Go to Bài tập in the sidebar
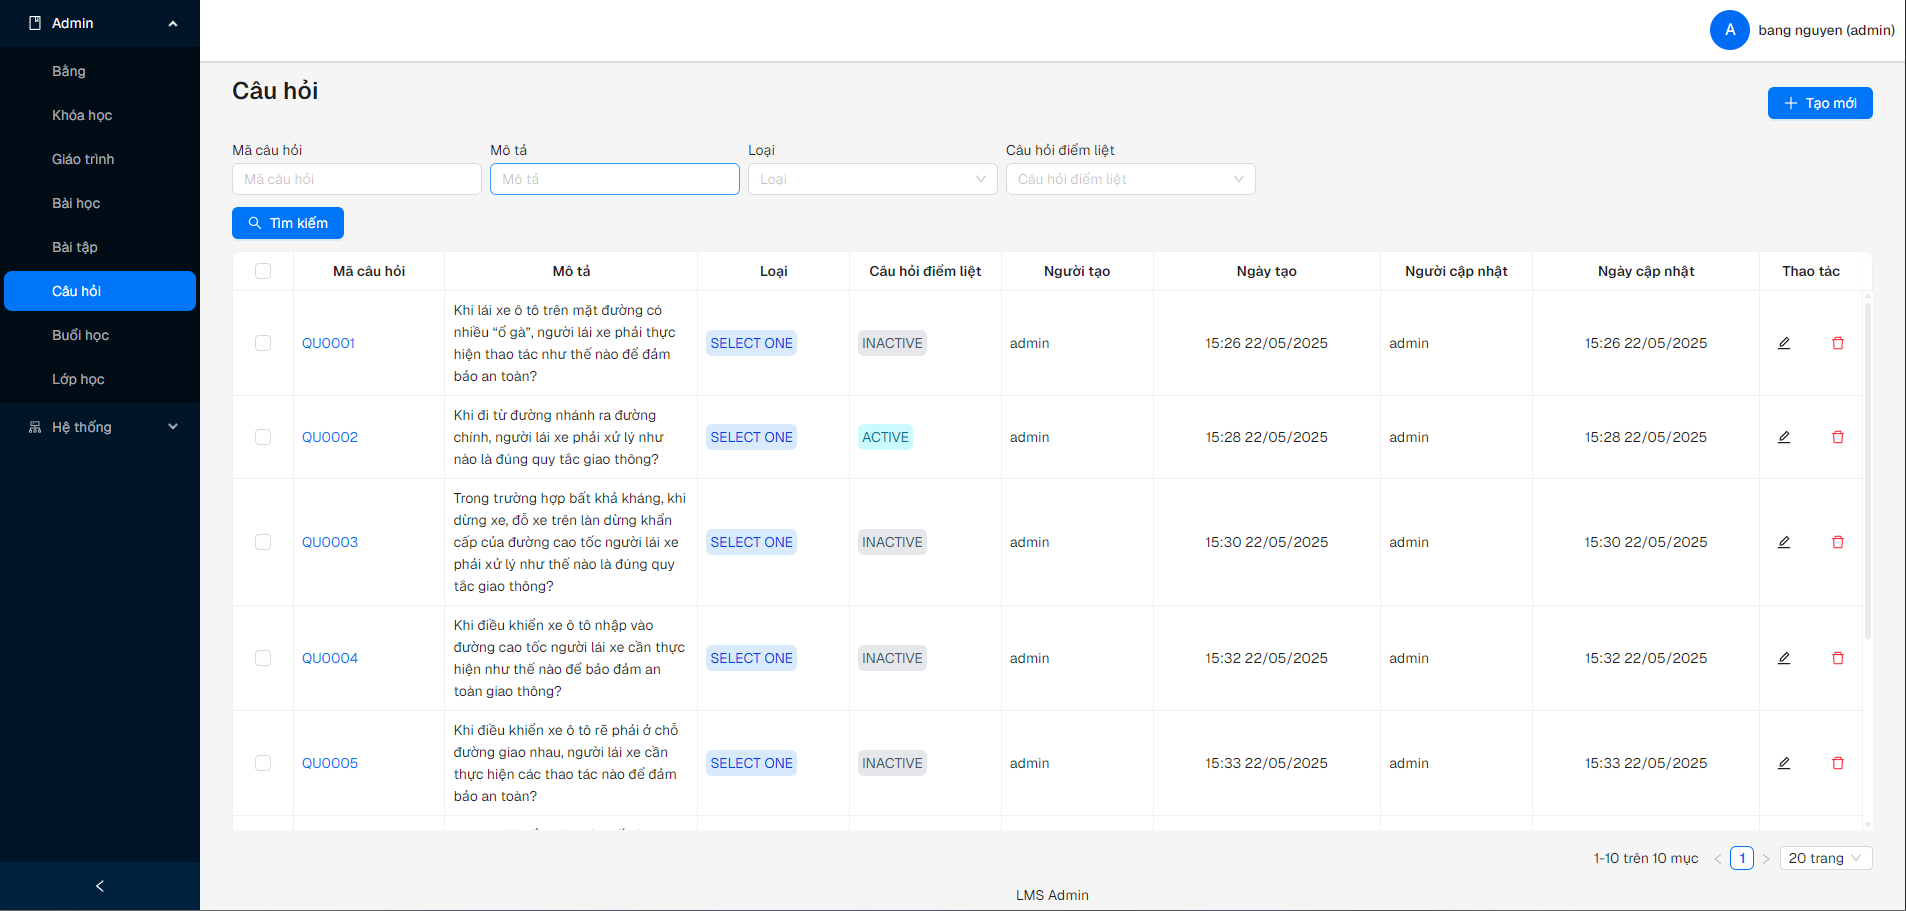The image size is (1906, 911). (x=75, y=247)
